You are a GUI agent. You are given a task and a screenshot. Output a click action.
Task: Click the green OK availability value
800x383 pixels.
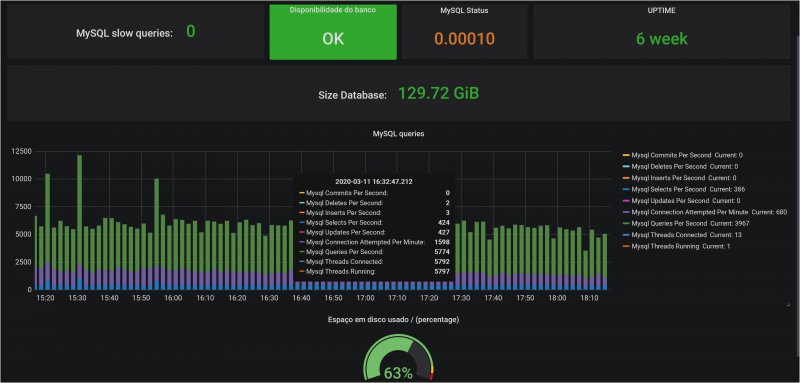click(x=333, y=39)
